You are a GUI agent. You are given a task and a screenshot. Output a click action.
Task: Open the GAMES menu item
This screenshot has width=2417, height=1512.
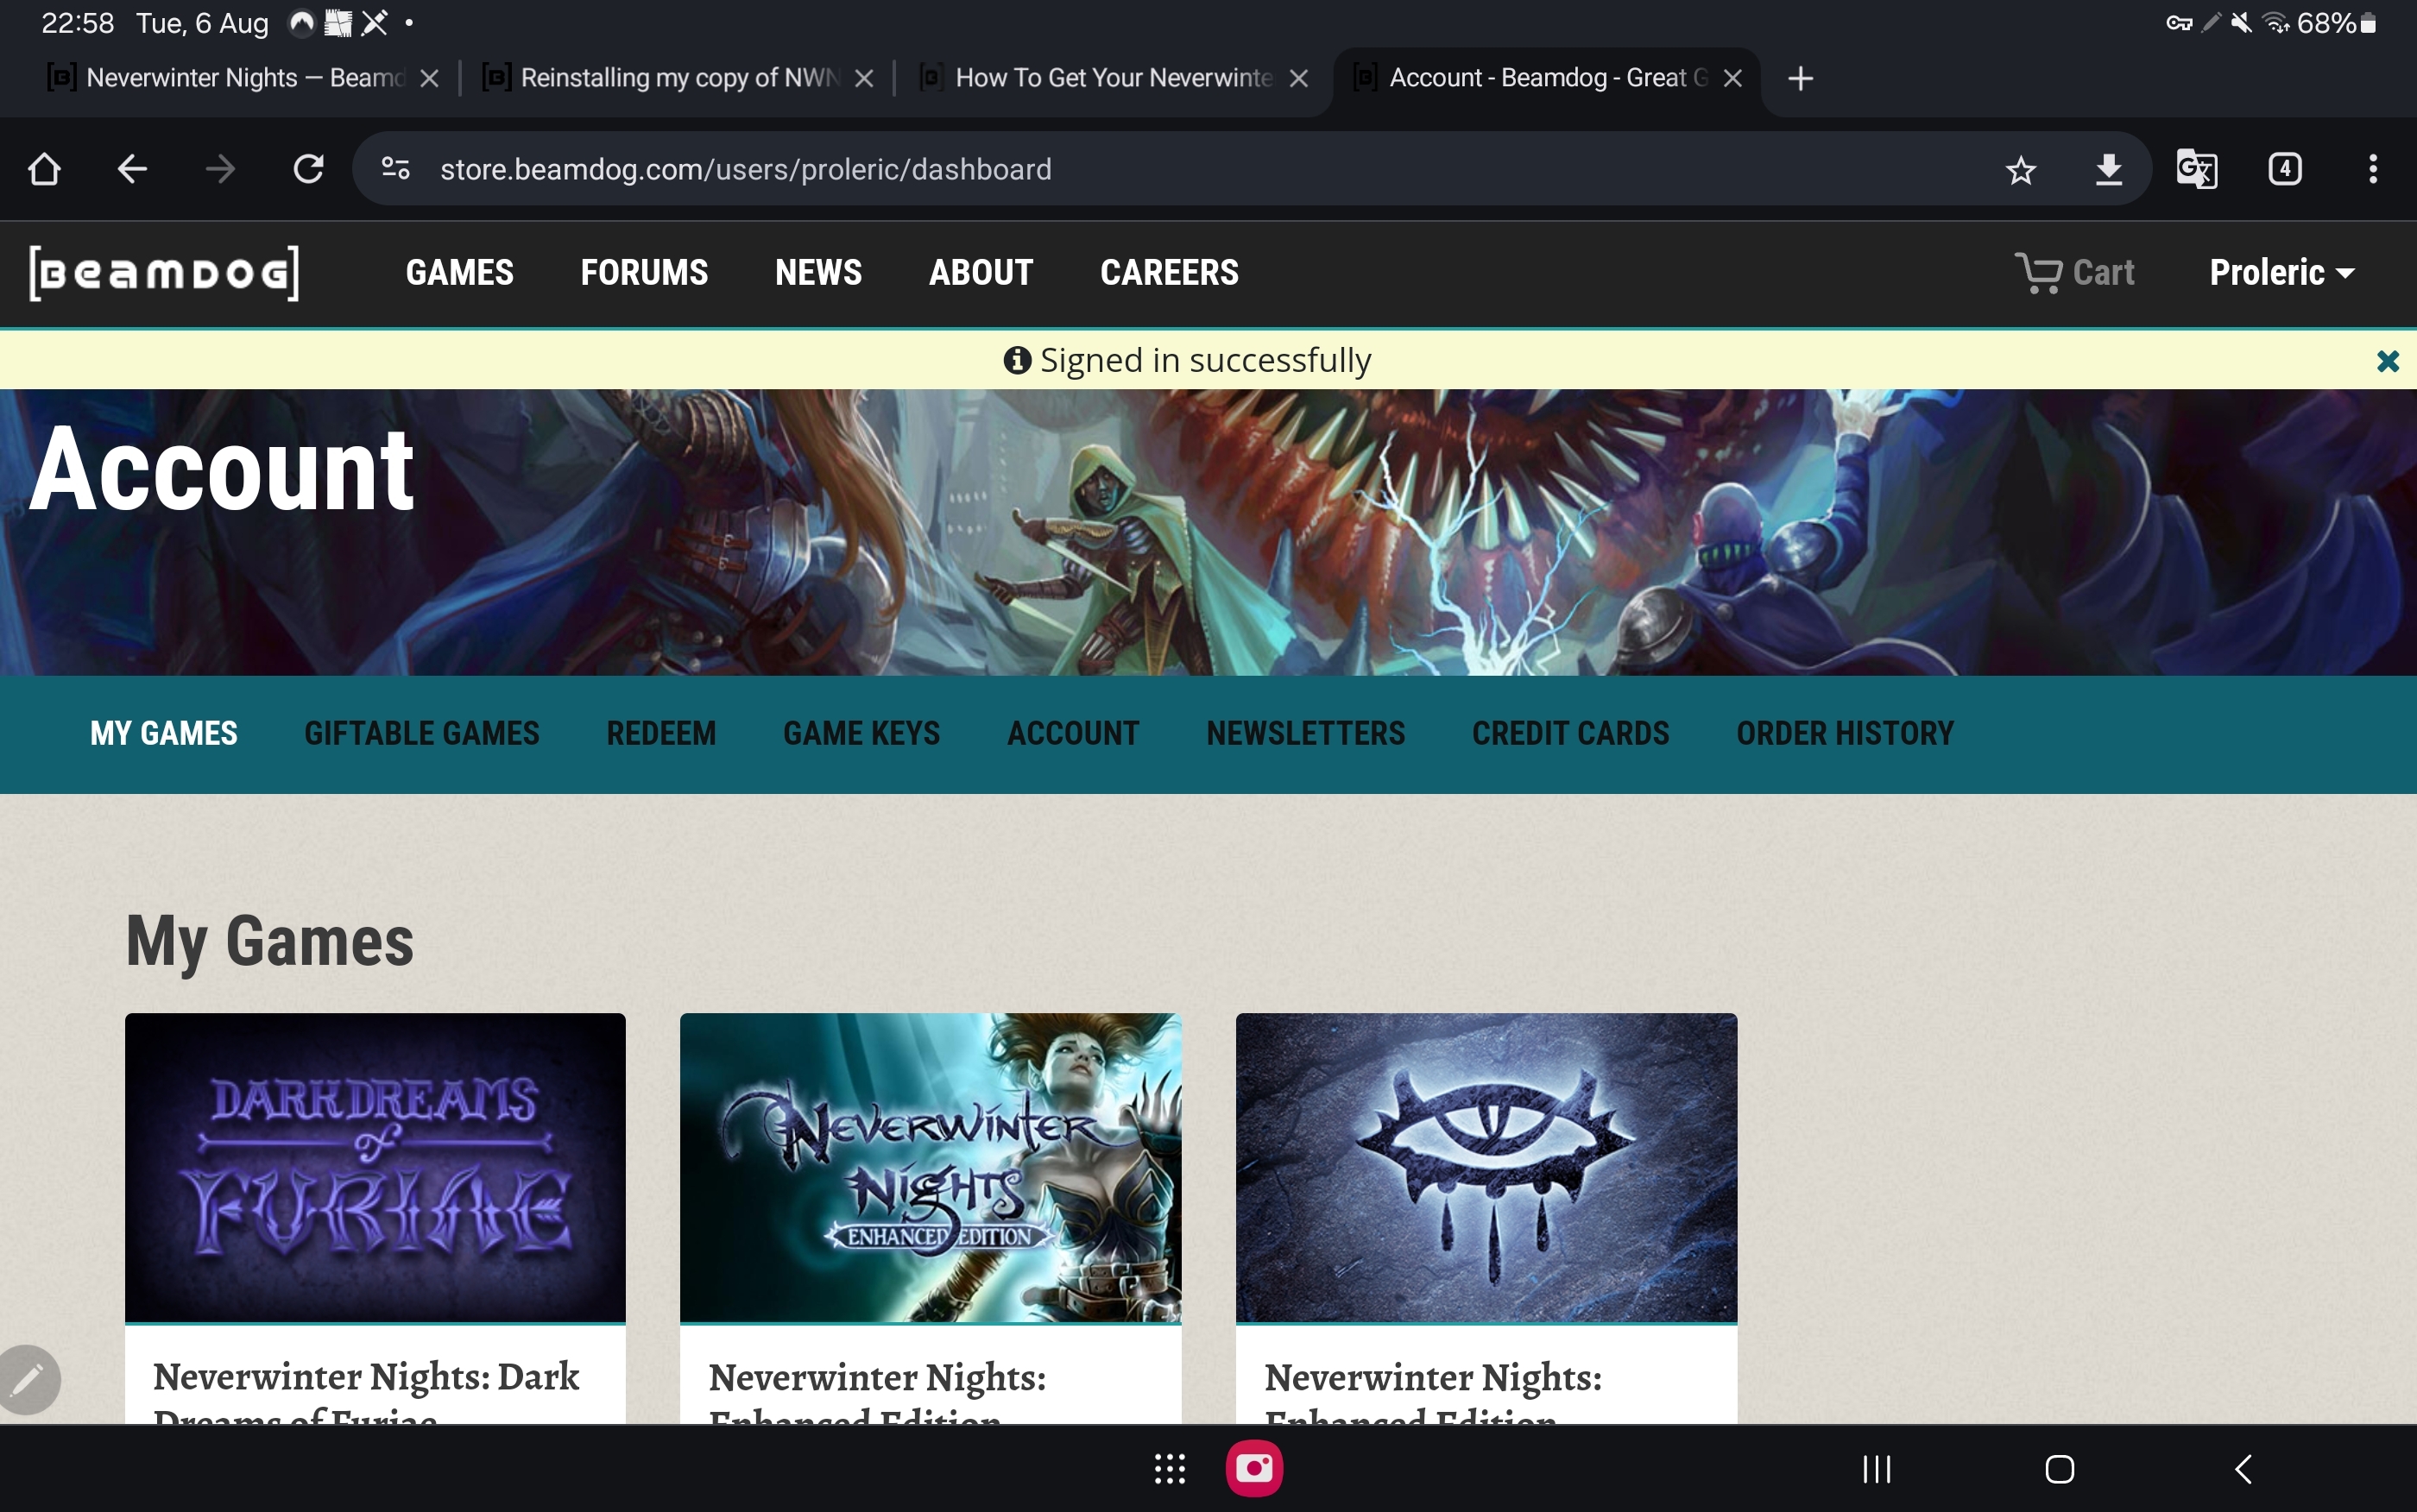pos(459,272)
